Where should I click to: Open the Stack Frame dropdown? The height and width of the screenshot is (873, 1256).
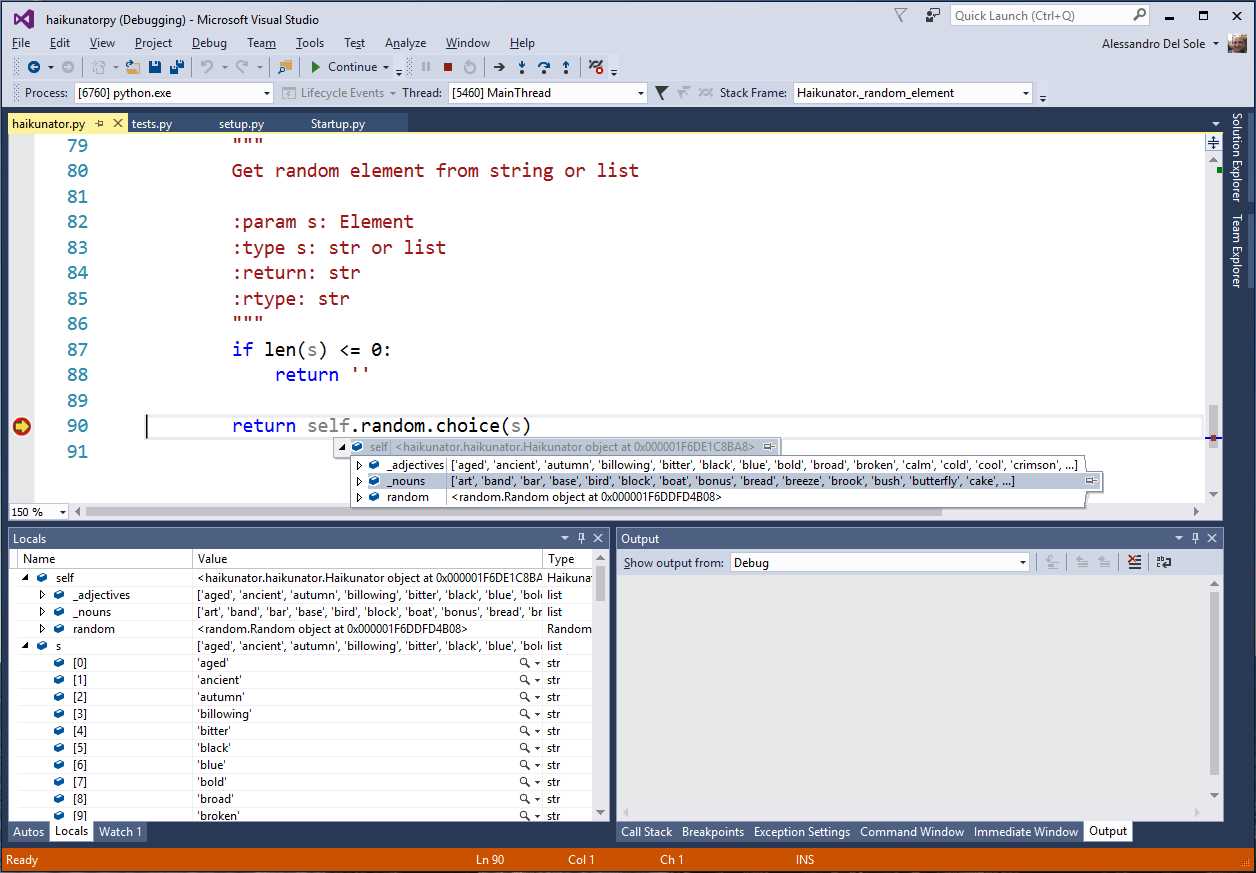coord(1027,92)
